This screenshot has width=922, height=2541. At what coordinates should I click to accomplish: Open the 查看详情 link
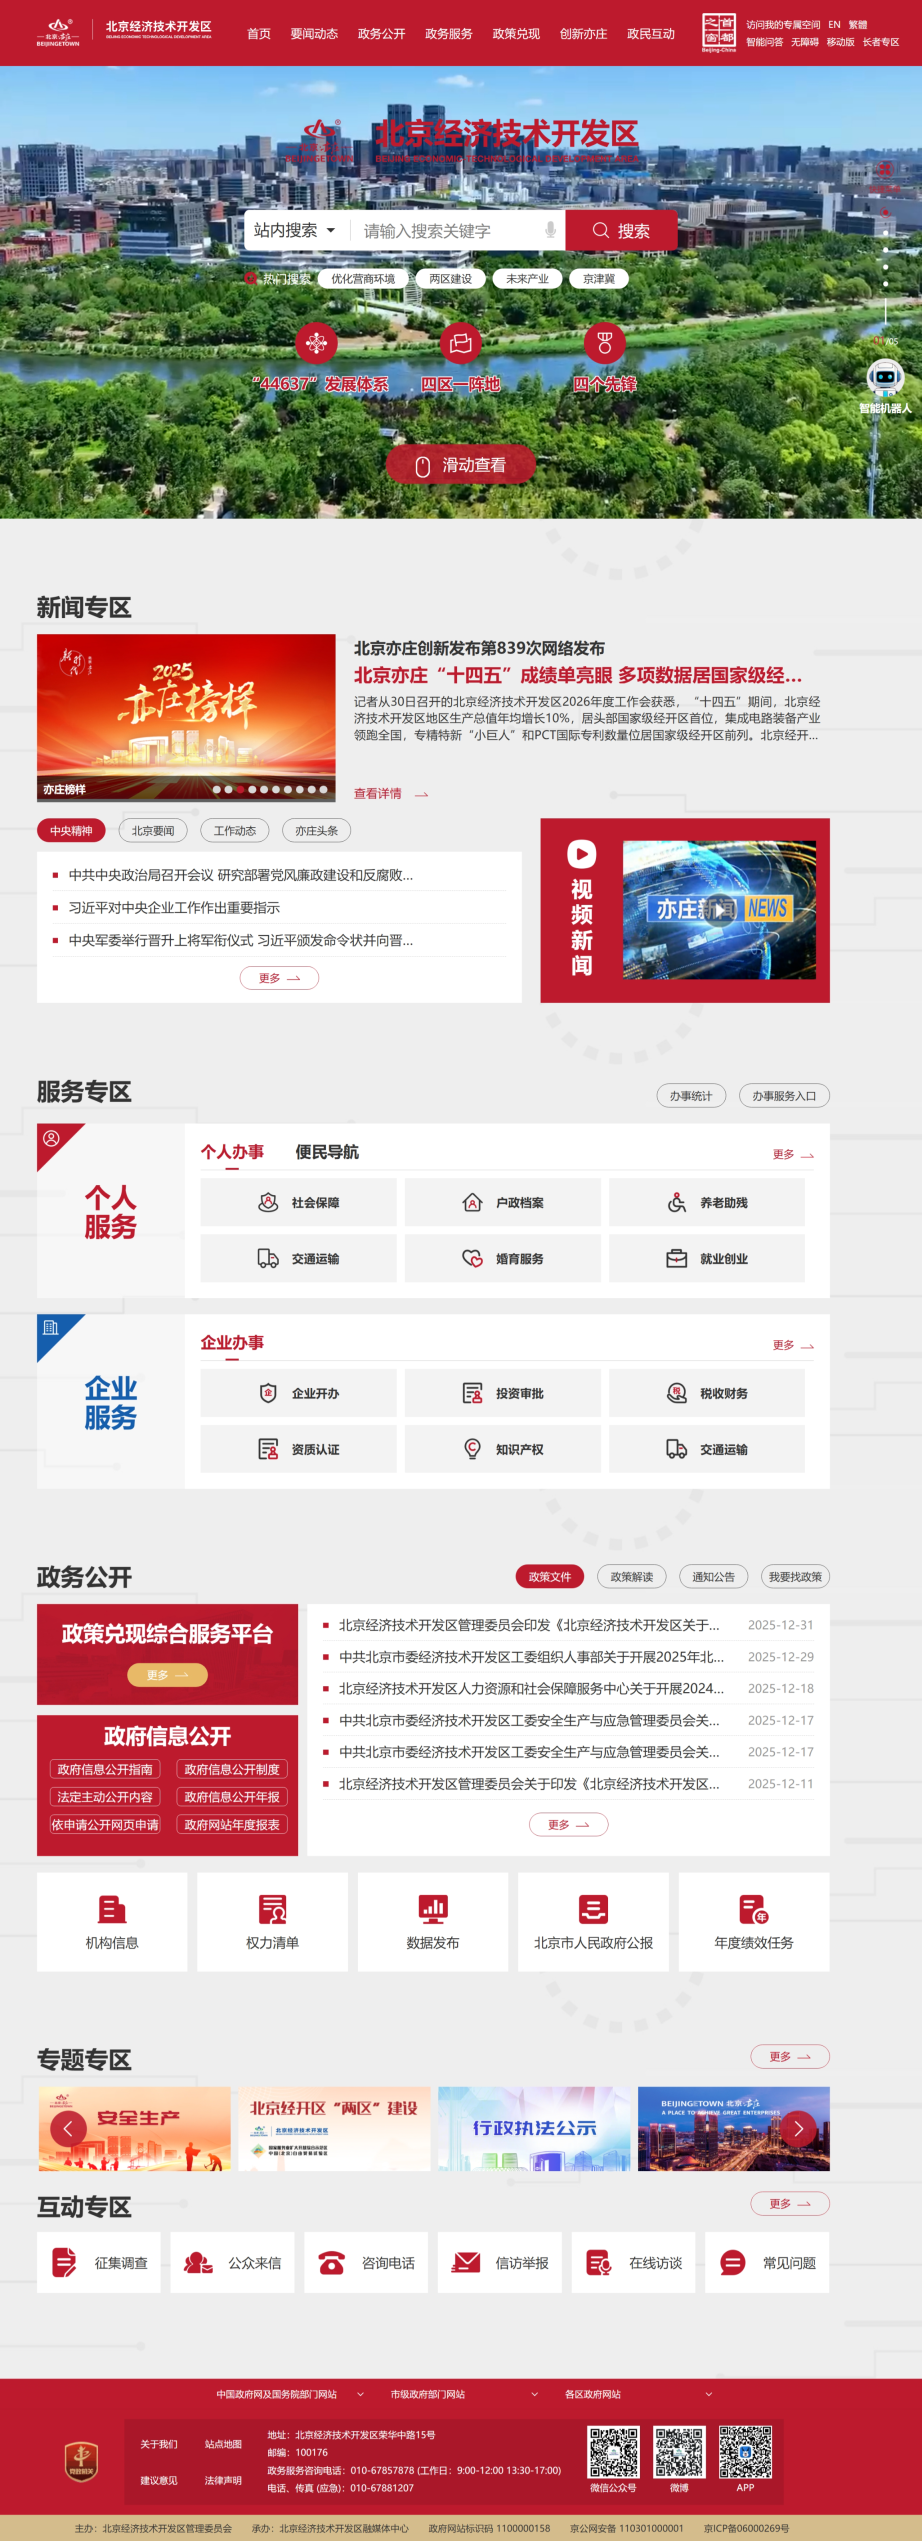click(x=391, y=794)
